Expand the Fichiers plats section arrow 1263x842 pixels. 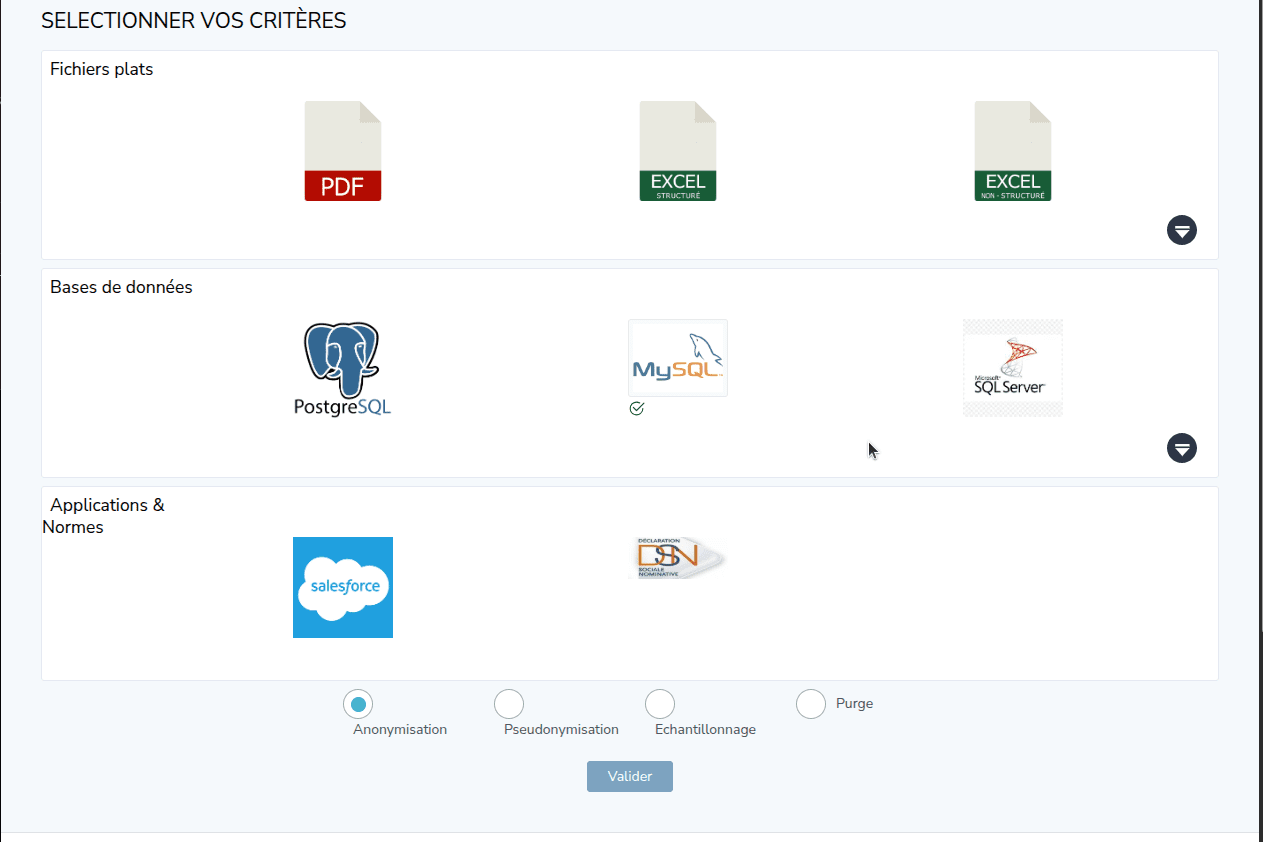click(x=1182, y=230)
